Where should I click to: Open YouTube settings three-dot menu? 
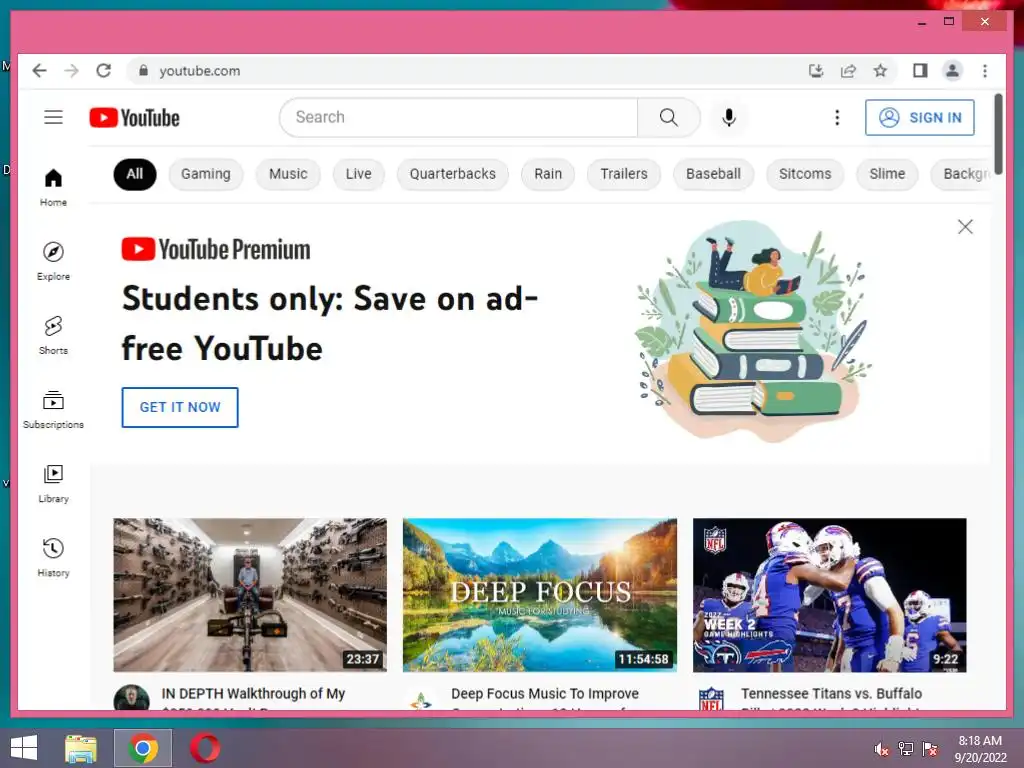click(837, 118)
